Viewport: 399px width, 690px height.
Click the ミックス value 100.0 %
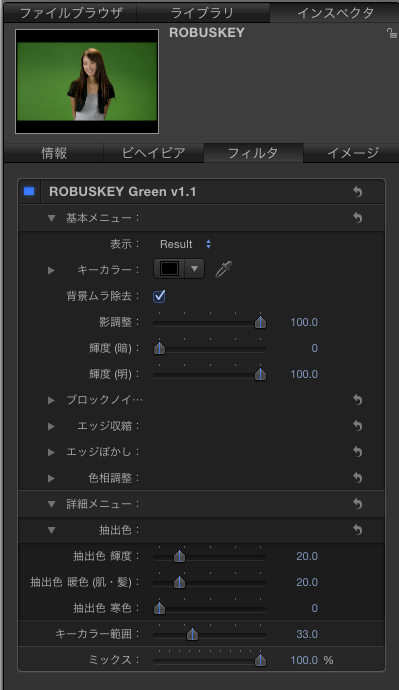tap(312, 660)
